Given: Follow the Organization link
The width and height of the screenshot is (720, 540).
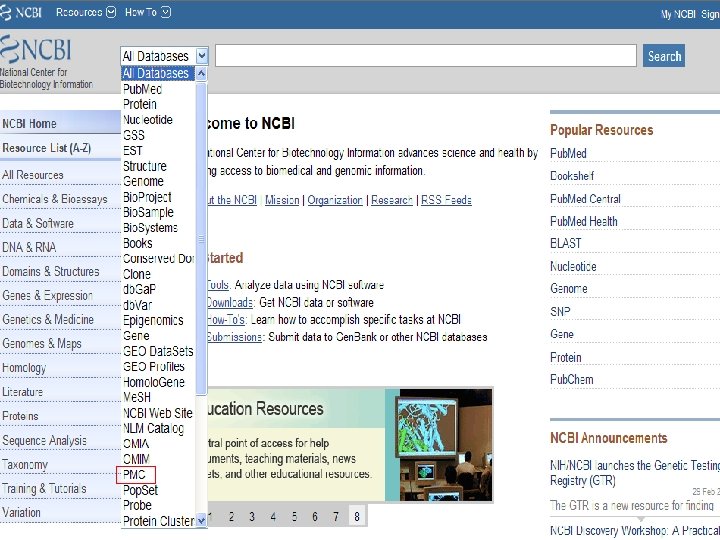Looking at the screenshot, I should click(335, 200).
